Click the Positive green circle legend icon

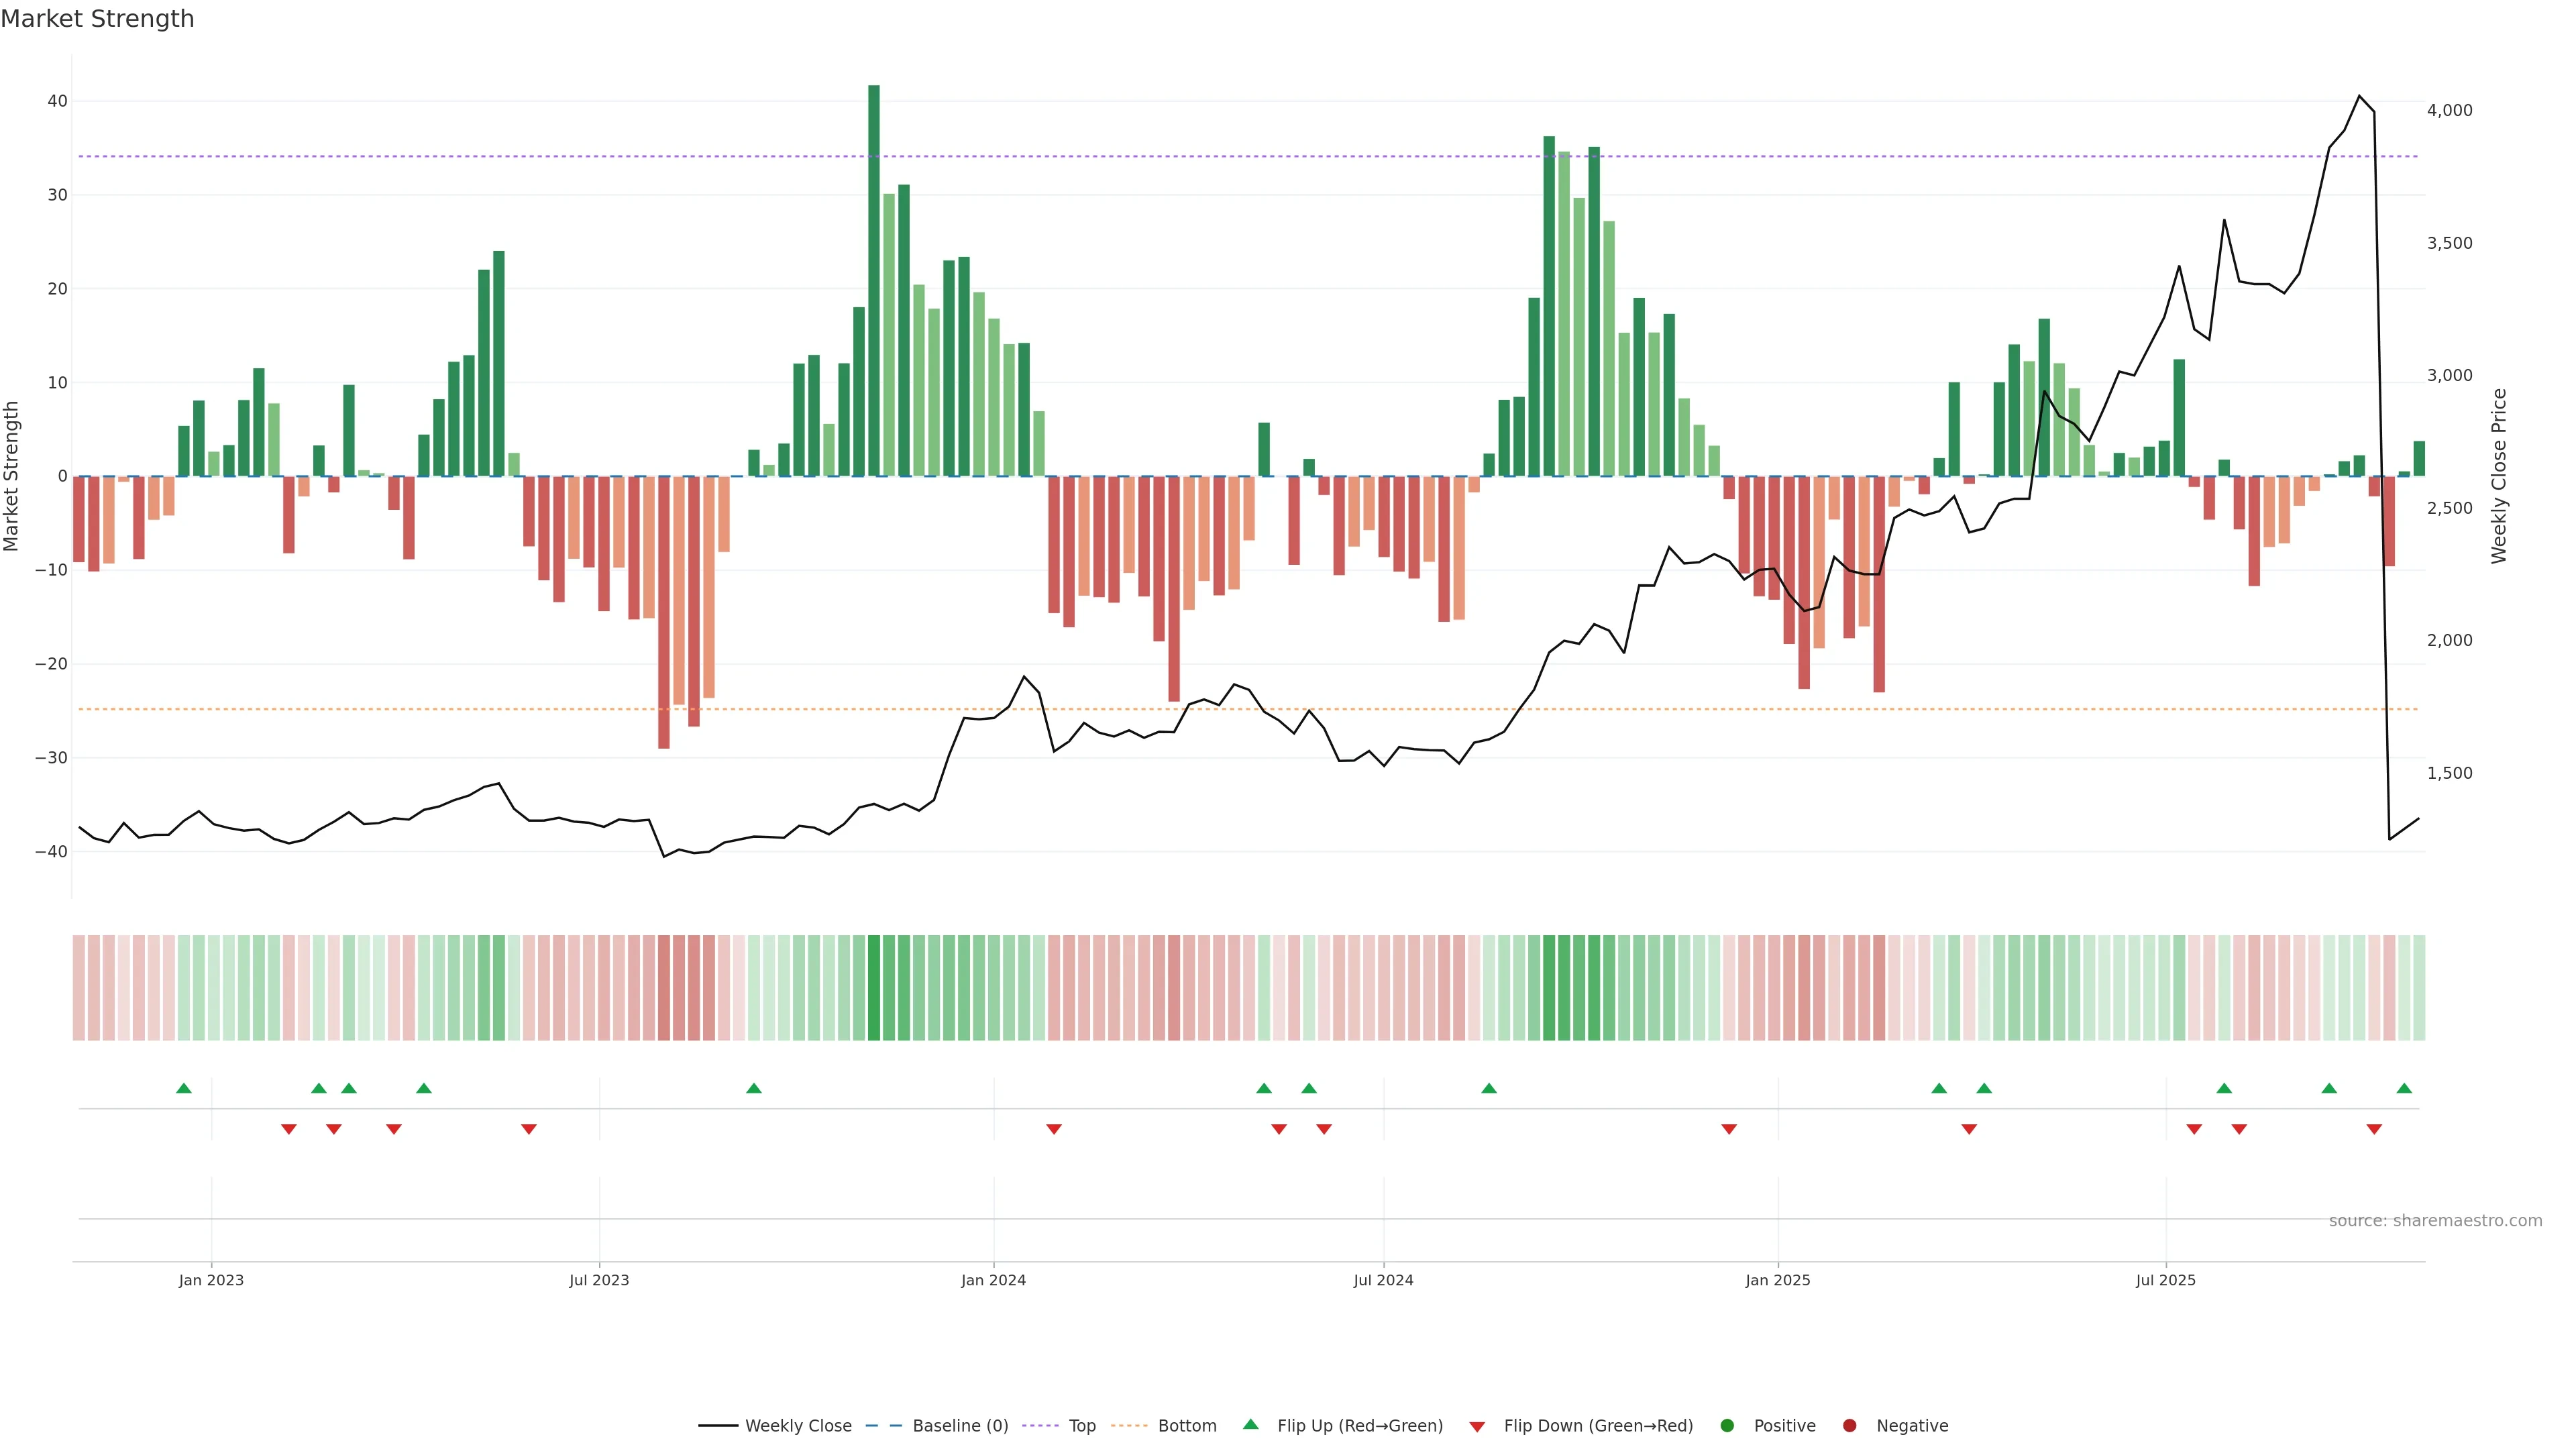(x=1727, y=1426)
